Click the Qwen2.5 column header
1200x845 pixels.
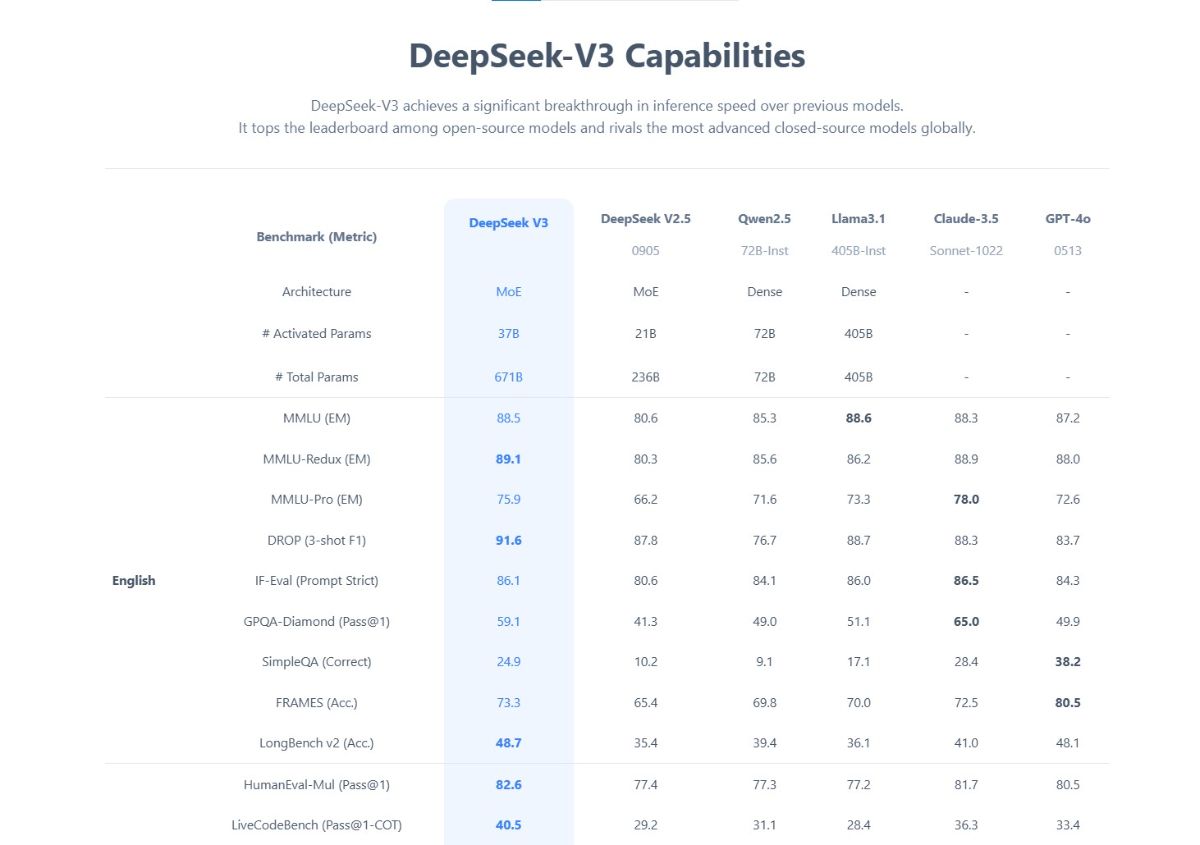click(x=764, y=219)
